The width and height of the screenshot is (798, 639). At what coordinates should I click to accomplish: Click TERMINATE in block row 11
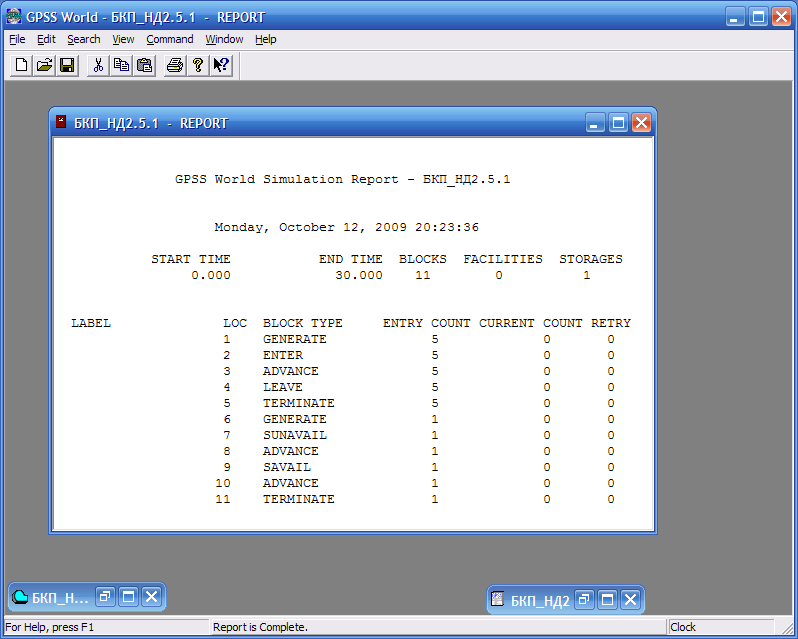click(299, 499)
